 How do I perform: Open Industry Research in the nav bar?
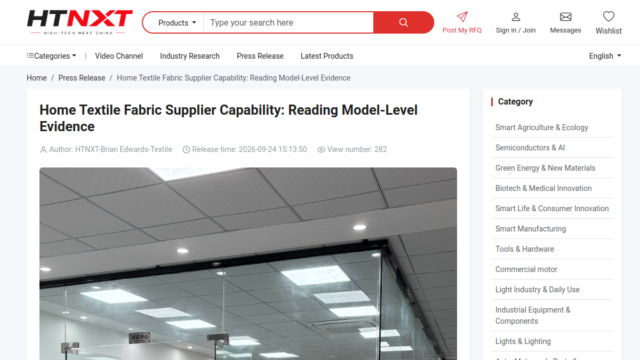189,56
